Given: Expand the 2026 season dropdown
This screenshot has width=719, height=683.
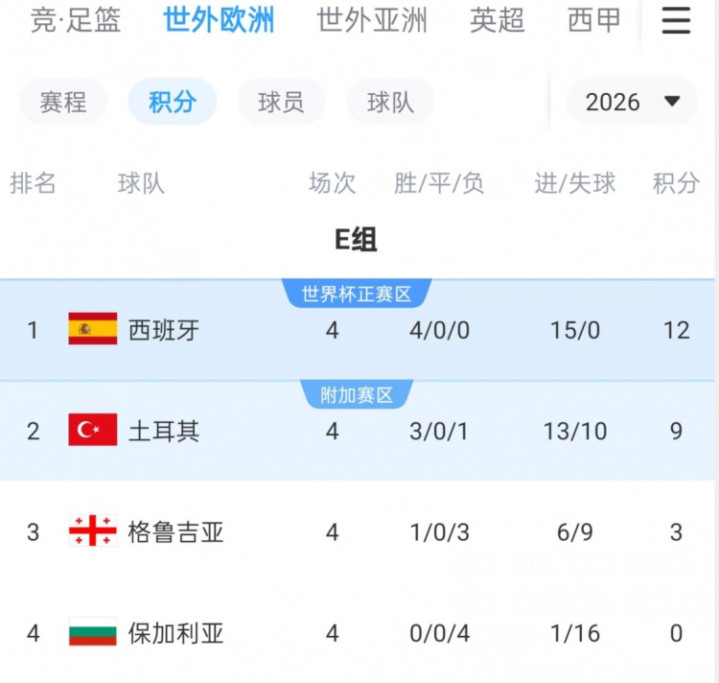Looking at the screenshot, I should (x=632, y=102).
